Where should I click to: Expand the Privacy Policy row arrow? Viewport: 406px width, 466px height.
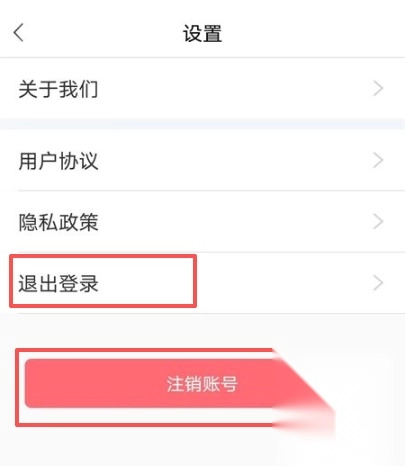(x=378, y=222)
